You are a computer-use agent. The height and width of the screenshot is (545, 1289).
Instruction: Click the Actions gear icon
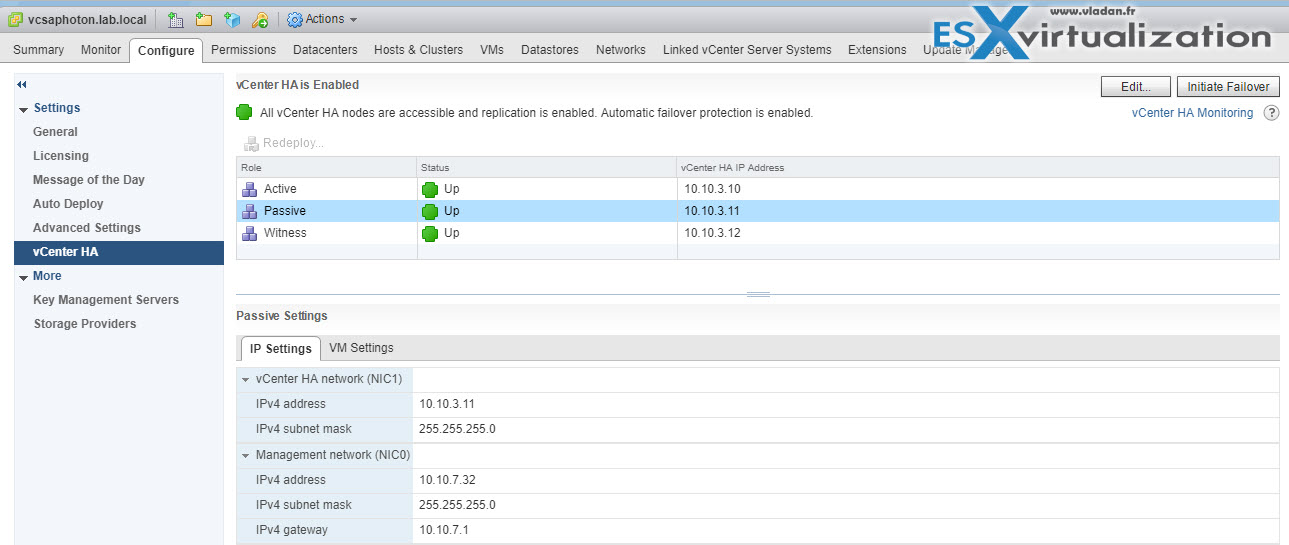tap(294, 19)
